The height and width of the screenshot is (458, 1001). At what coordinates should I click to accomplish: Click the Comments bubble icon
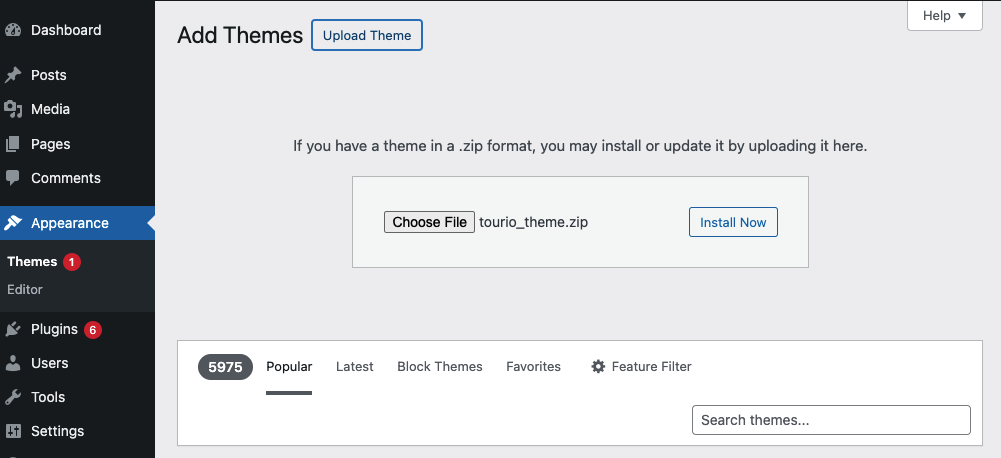coord(13,178)
